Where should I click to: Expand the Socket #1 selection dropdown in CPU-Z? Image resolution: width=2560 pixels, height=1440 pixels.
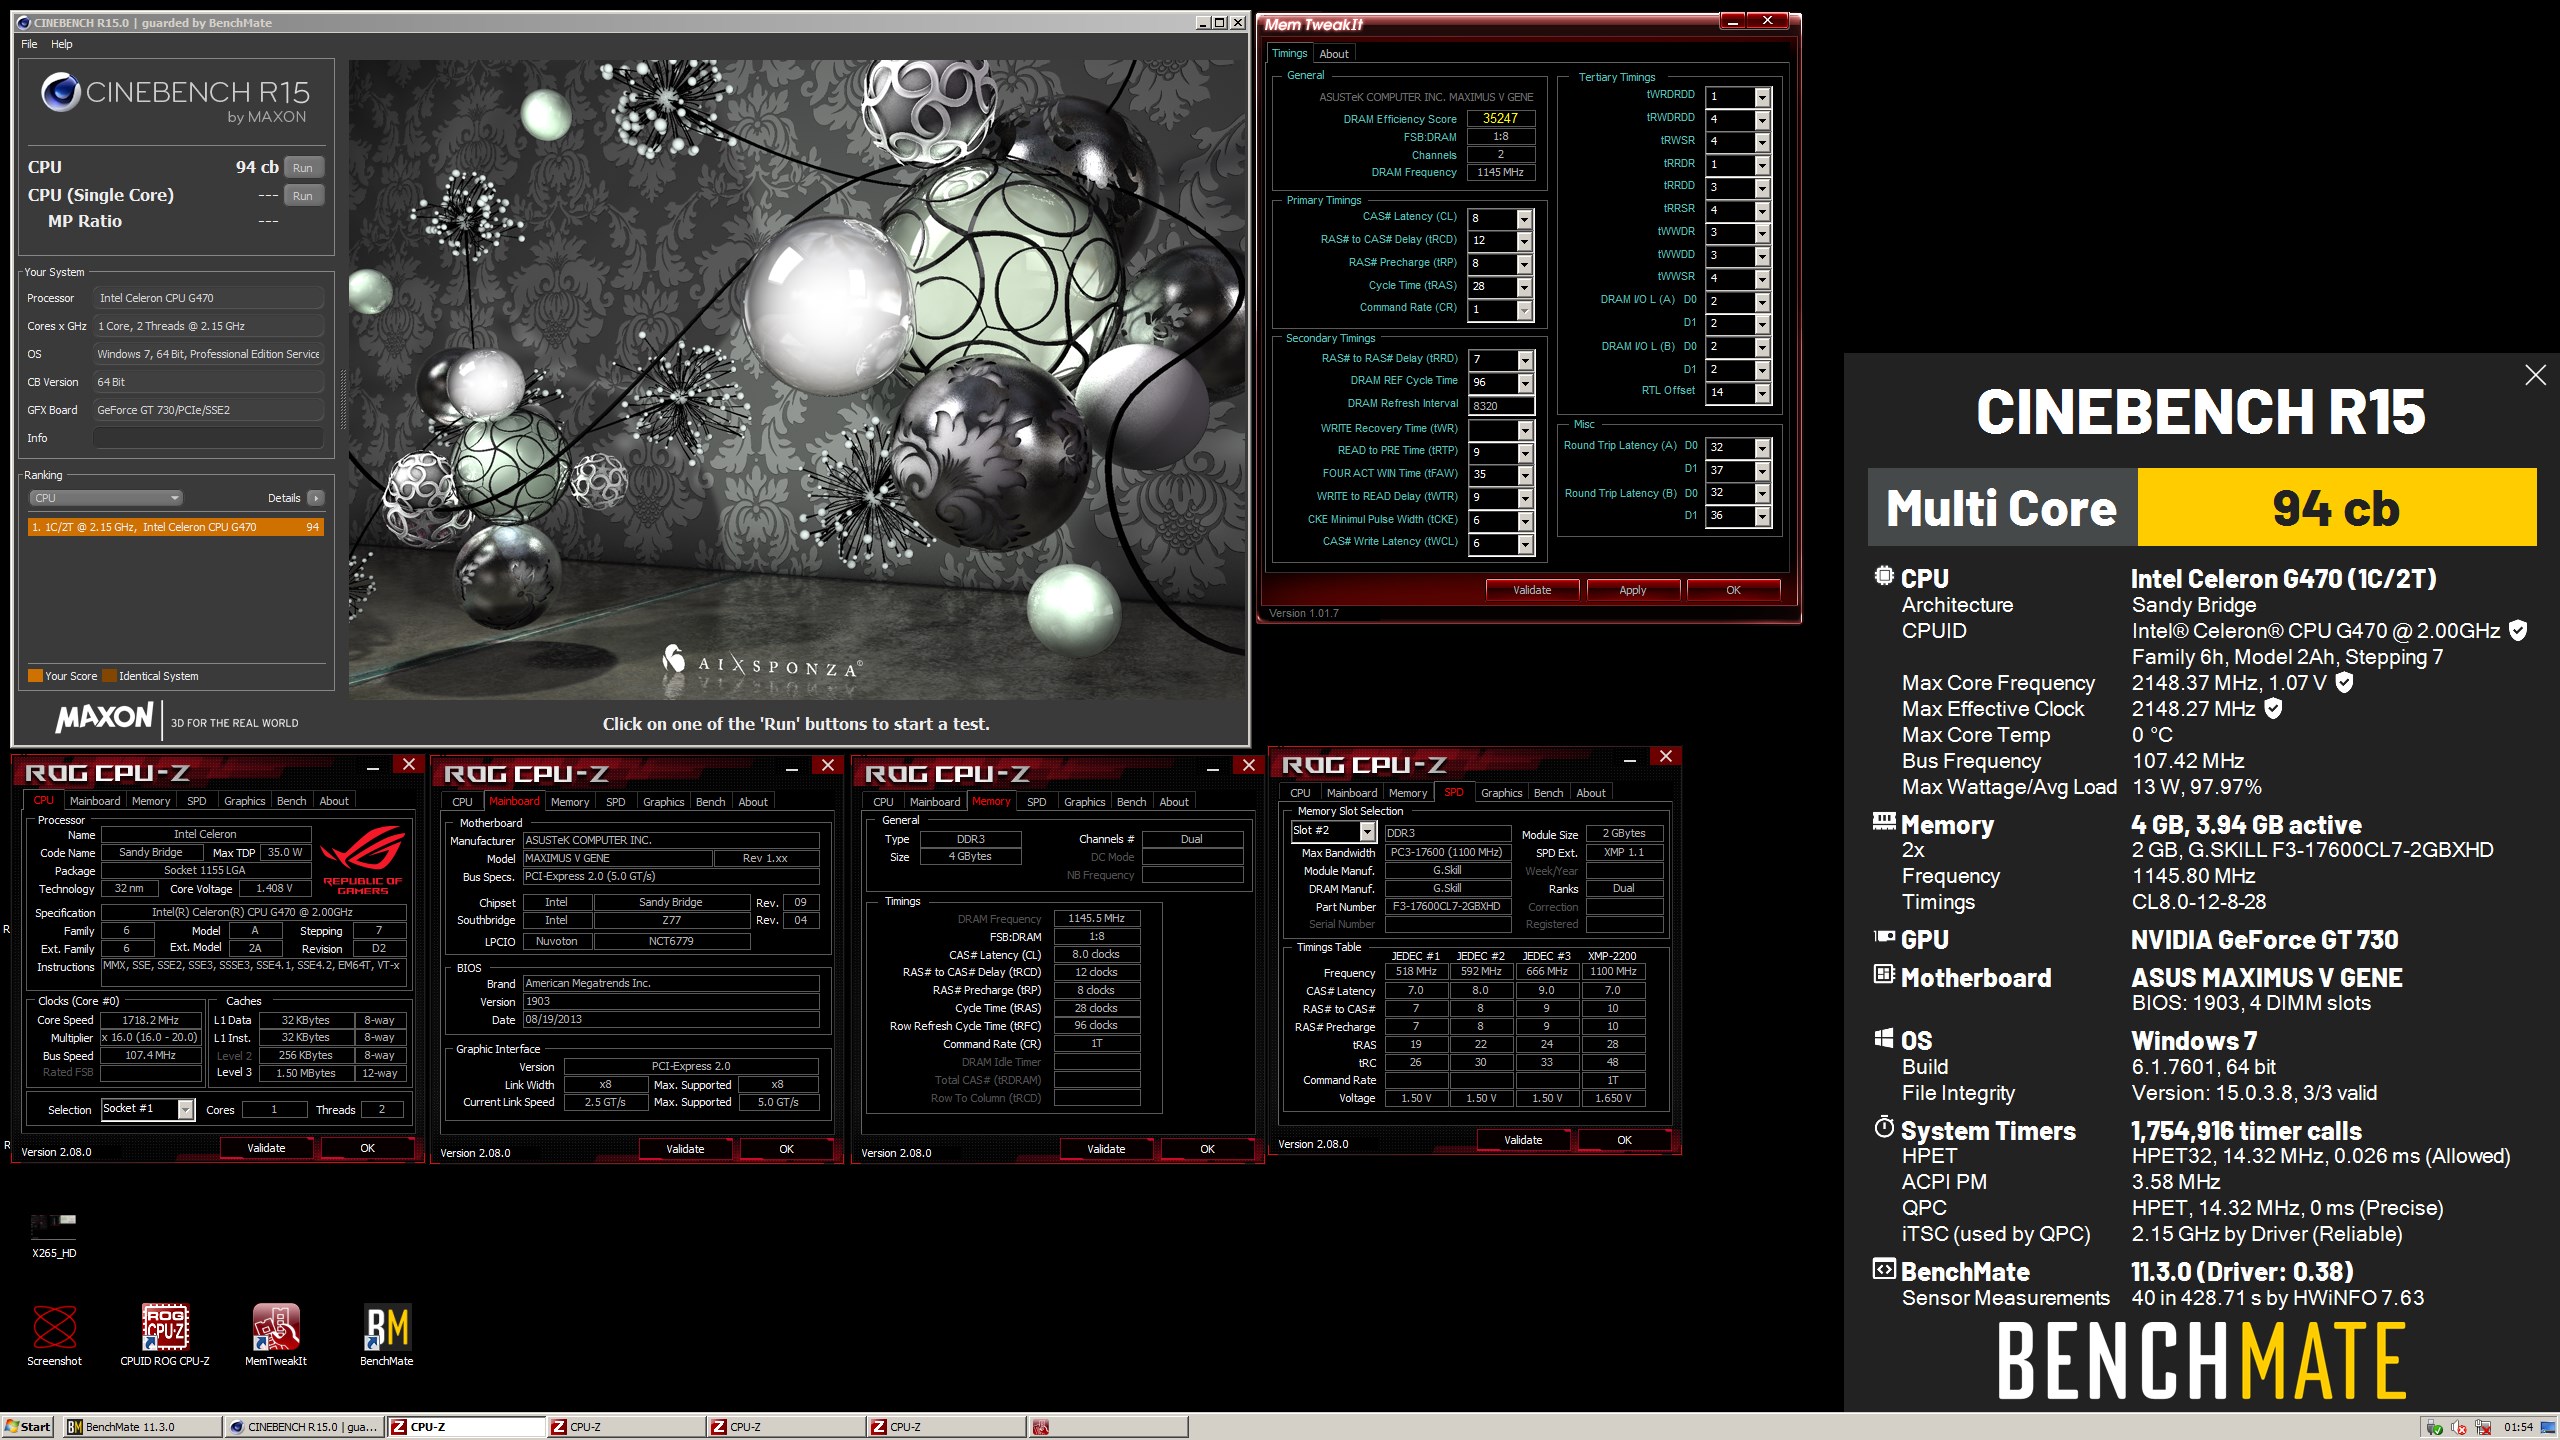[x=185, y=1109]
